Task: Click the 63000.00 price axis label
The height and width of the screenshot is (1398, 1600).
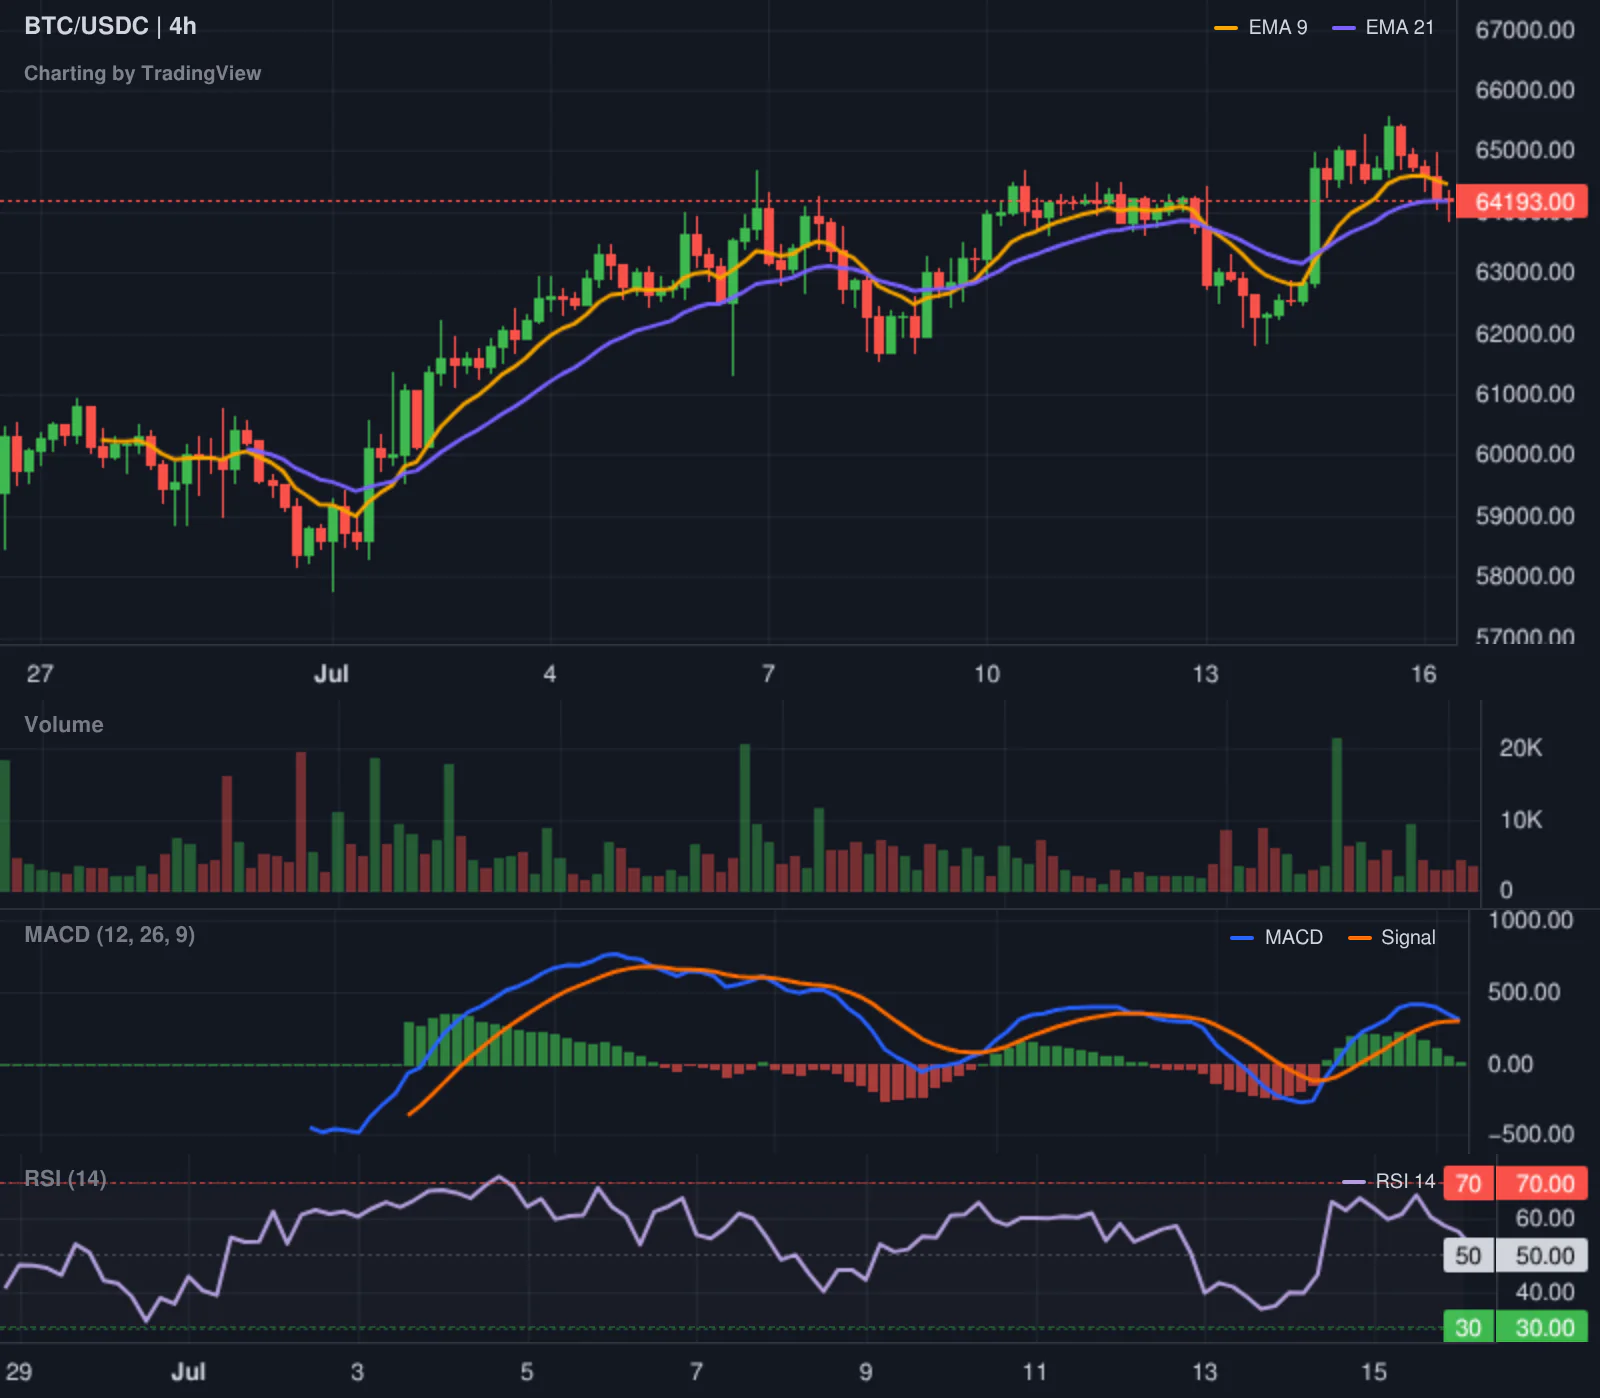Action: pyautogui.click(x=1525, y=272)
